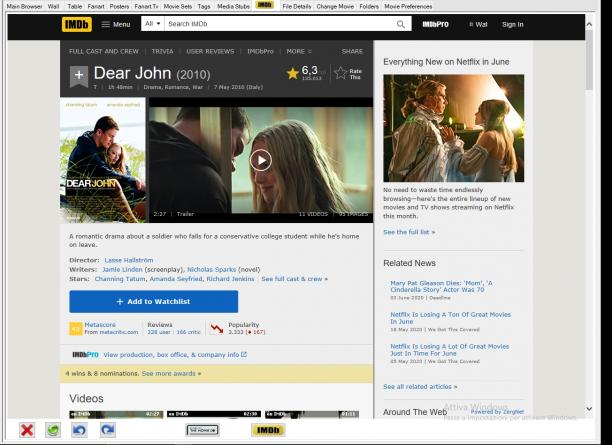612x445 pixels.
Task: Open the 228 user reviews link
Action: tap(159, 332)
